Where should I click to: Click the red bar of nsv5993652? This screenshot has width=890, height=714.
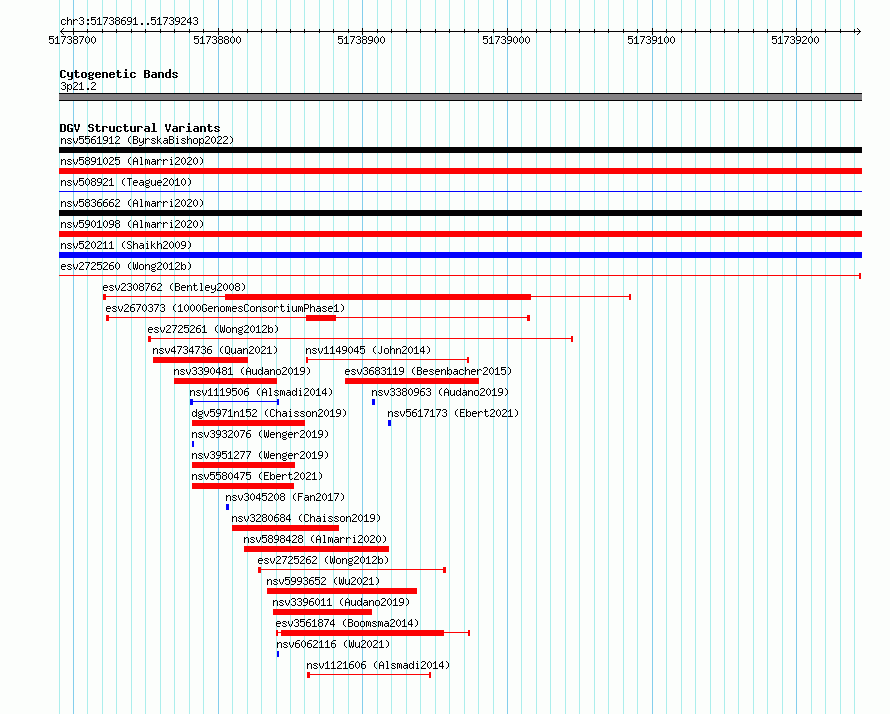[342, 591]
